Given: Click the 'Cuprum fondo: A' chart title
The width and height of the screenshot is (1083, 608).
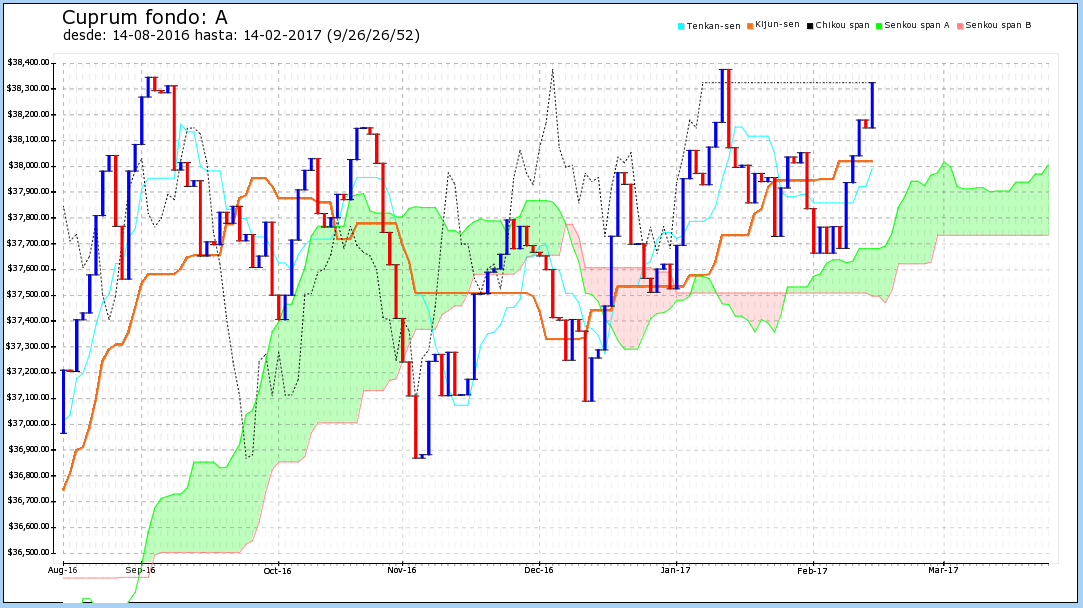Looking at the screenshot, I should click(x=144, y=17).
